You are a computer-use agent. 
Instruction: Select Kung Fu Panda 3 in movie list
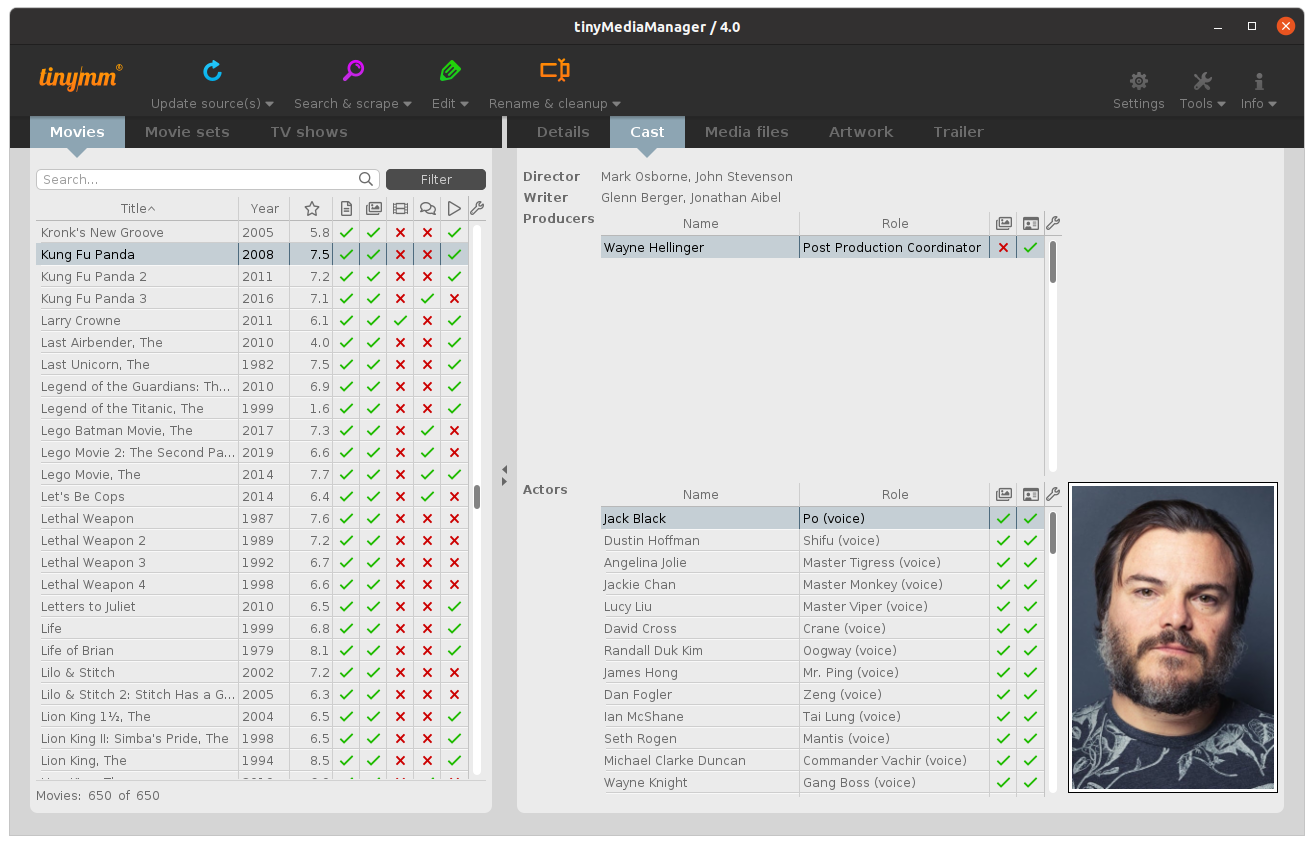94,298
